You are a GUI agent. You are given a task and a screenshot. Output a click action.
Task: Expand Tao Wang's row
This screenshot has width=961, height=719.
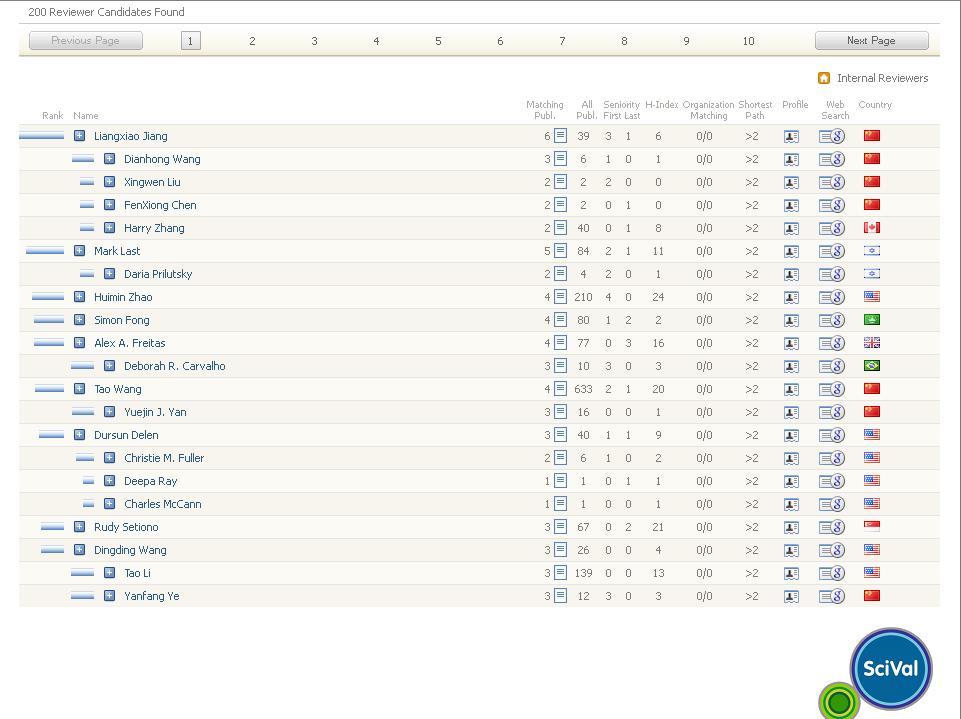point(79,389)
